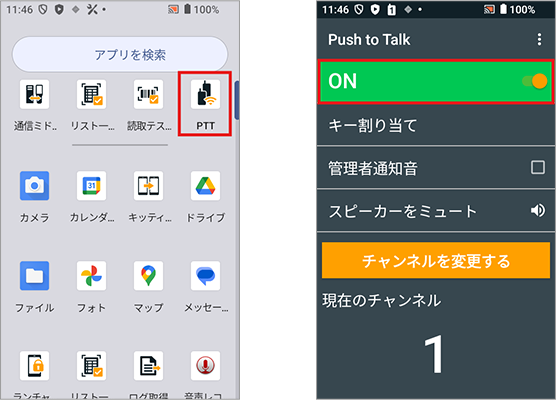Launch the マップ maps app
Viewport: 556px width, 400px height.
point(149,276)
